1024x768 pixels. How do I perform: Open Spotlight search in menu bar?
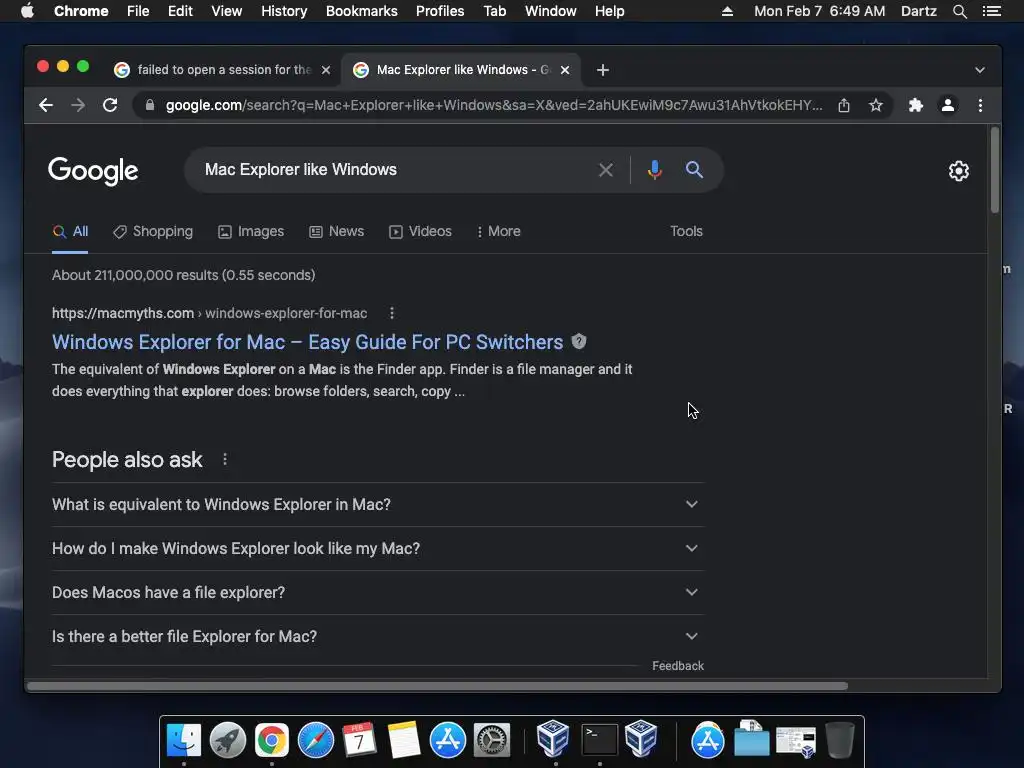959,11
